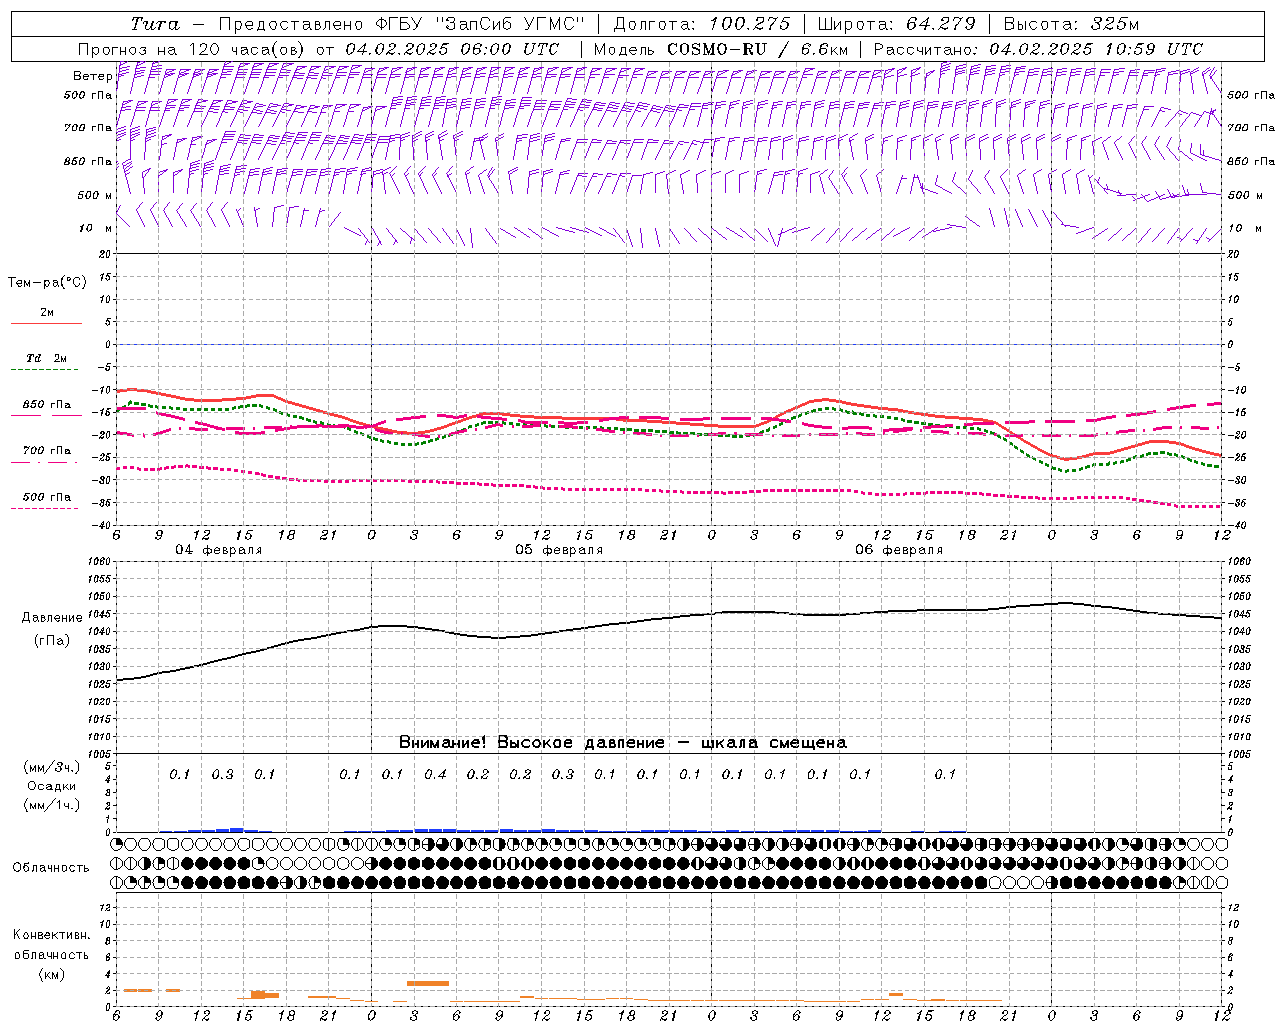The width and height of the screenshot is (1280, 1024).
Task: Click the "850 гПа" temperature legend entry
Action: coord(47,405)
